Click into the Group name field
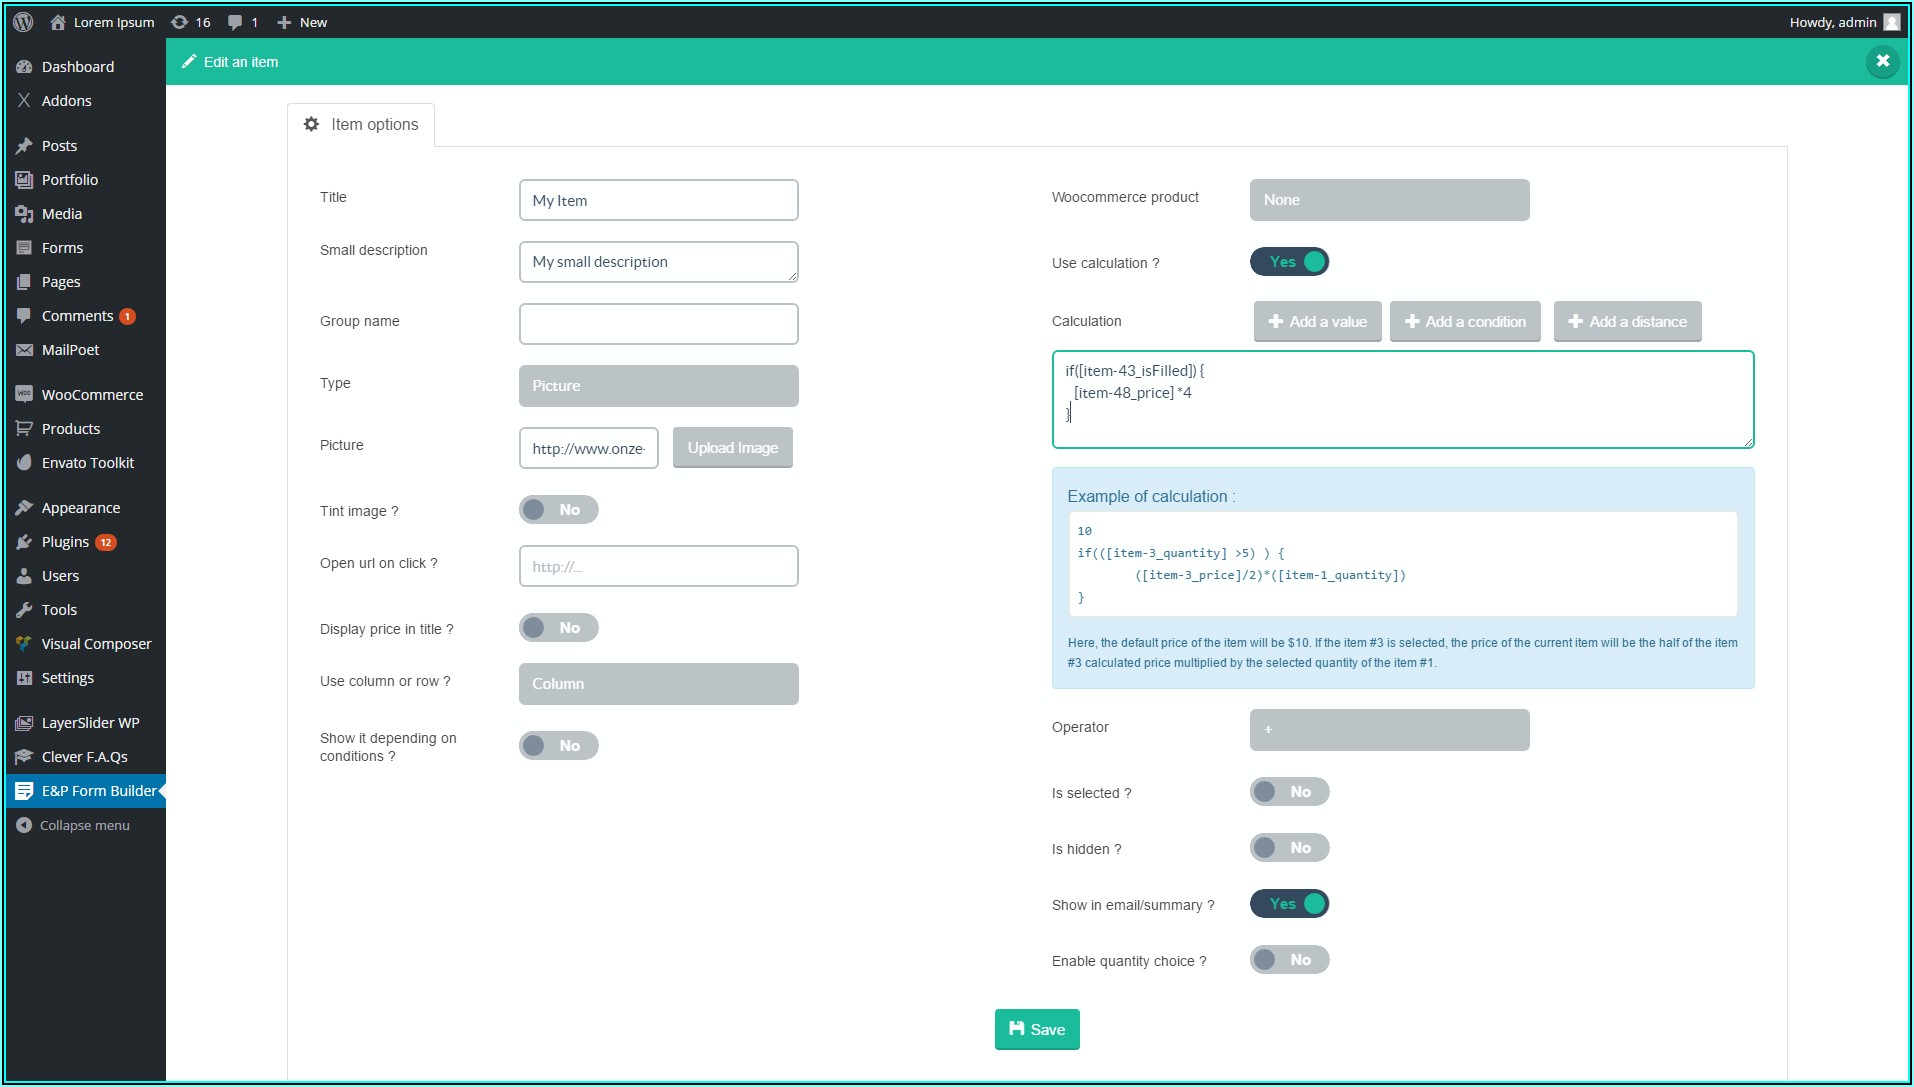 658,324
